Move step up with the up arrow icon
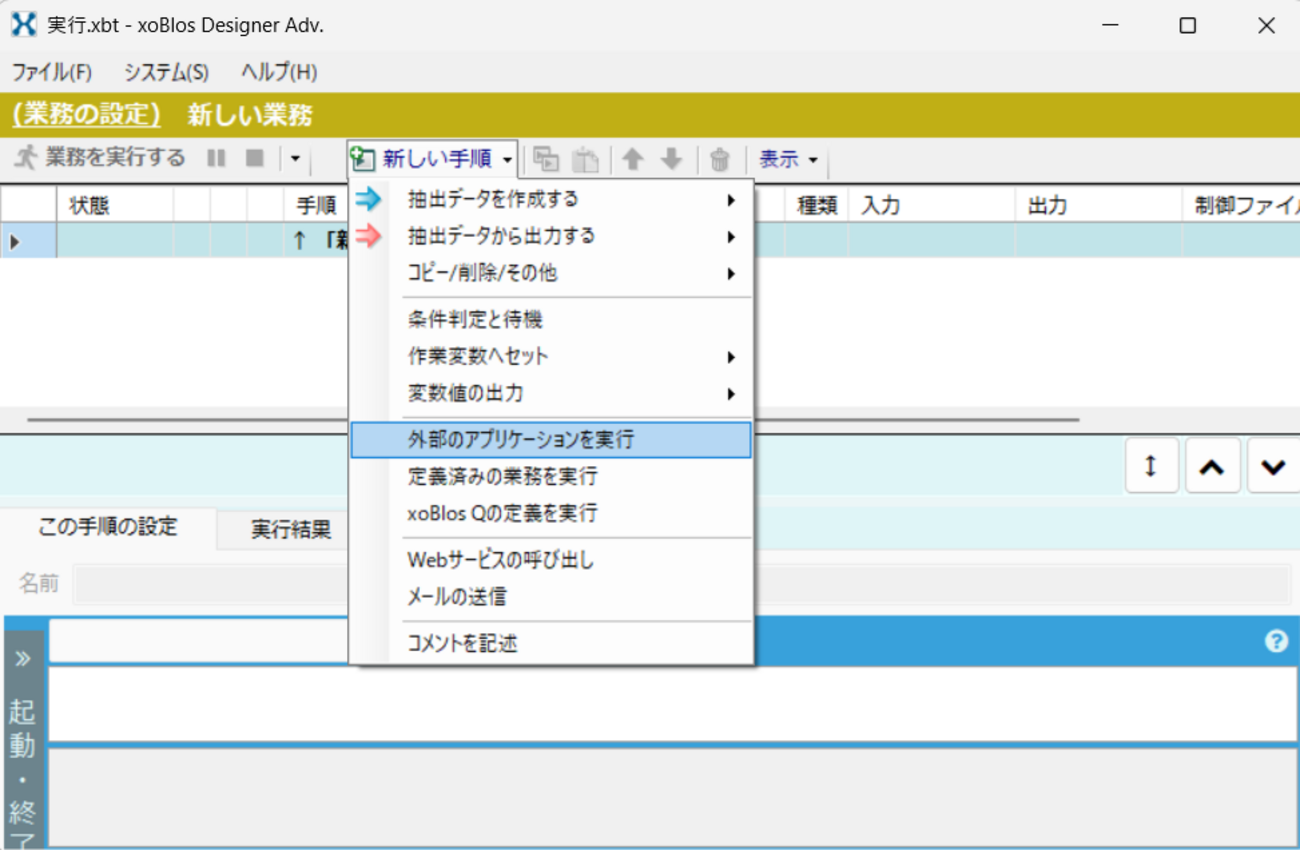1300x850 pixels. coord(632,159)
